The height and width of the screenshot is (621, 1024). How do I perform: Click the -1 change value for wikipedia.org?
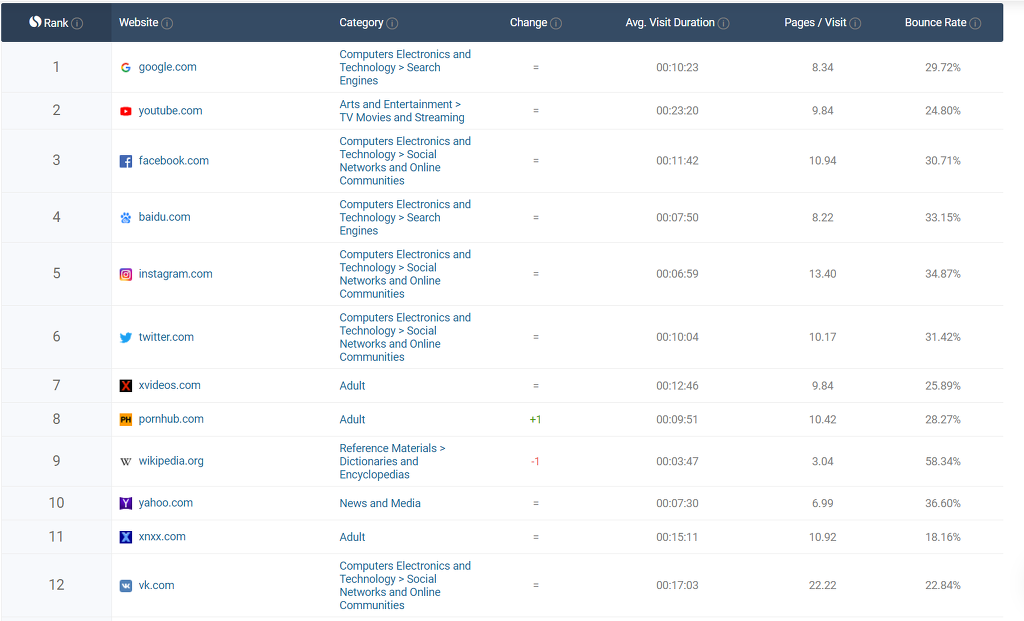(x=535, y=462)
